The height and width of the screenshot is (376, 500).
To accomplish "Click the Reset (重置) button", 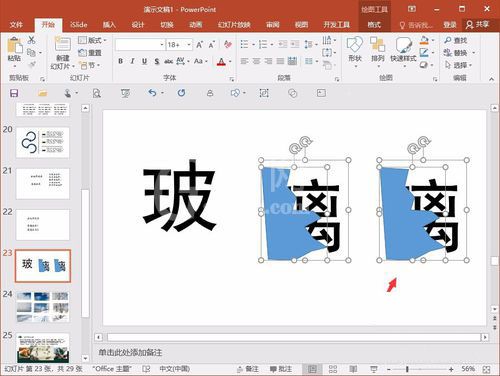I will point(90,53).
